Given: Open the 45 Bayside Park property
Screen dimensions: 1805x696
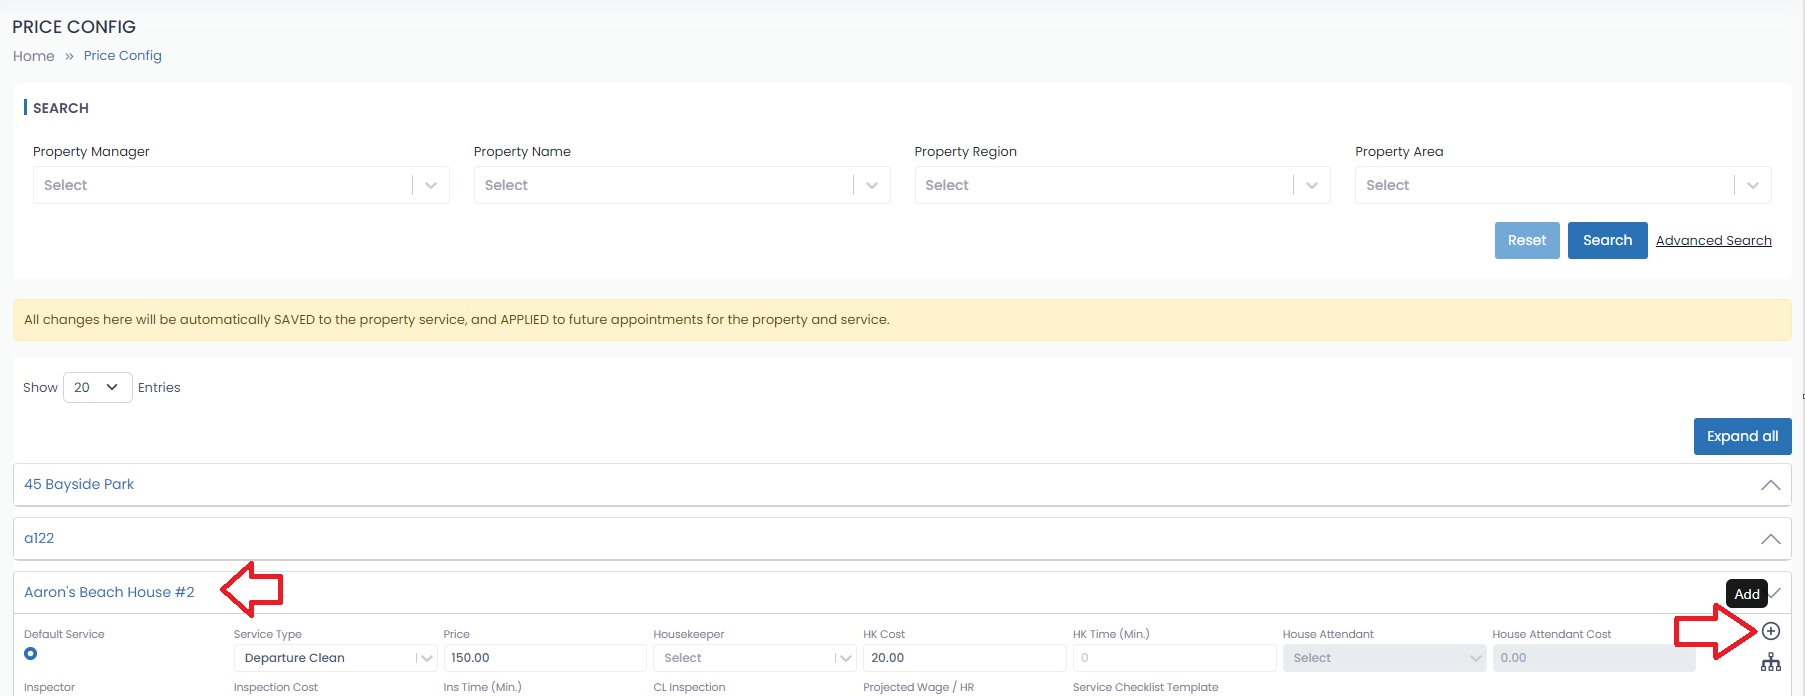Looking at the screenshot, I should tap(79, 484).
